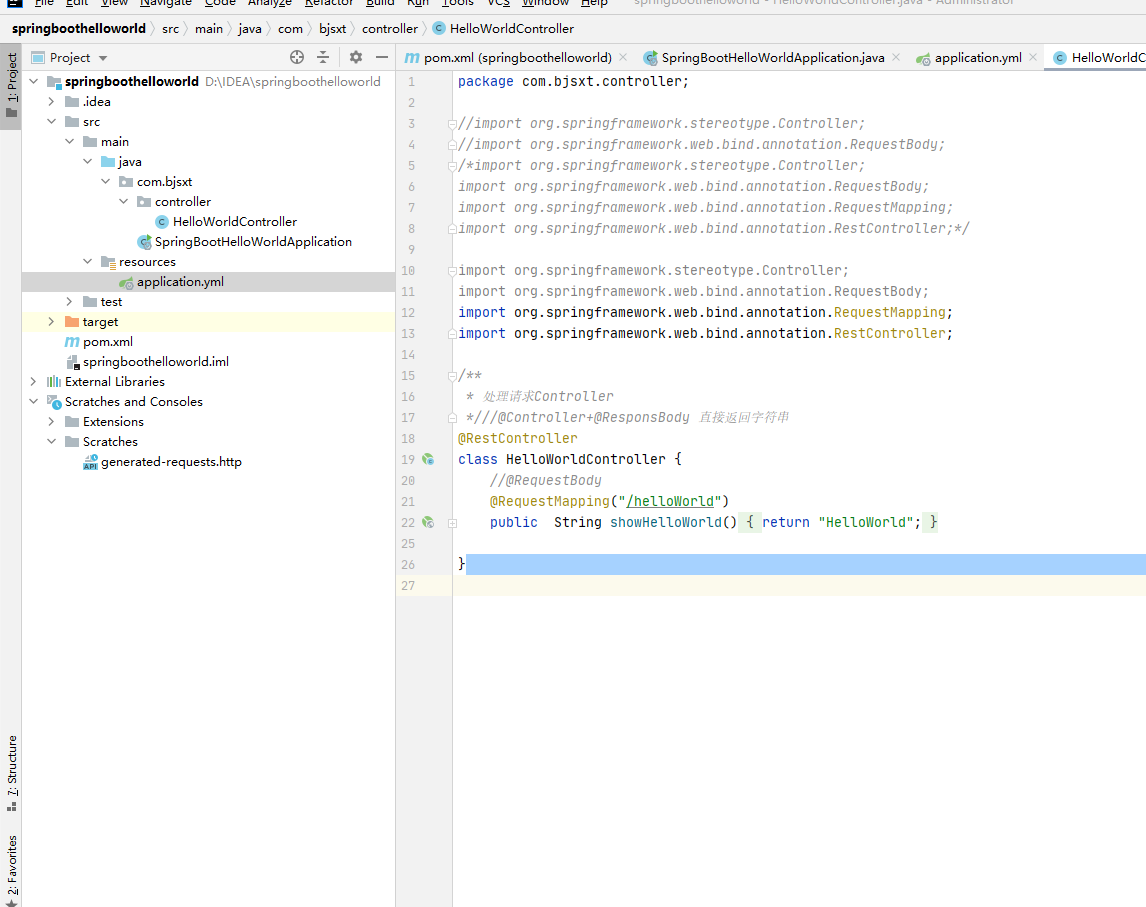Click the External Libraries icon
Screen dimensions: 1146x907
point(54,382)
